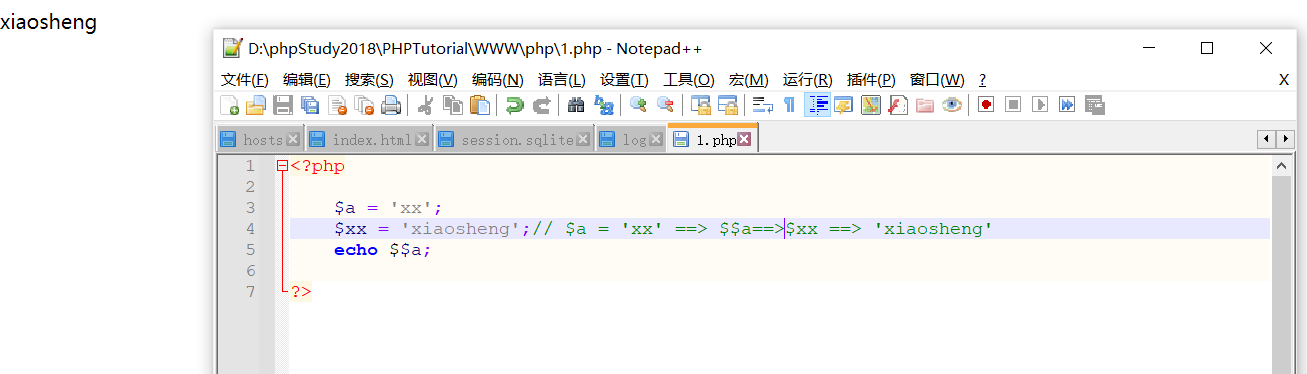Click the editor scrollbar up arrow

1280,166
